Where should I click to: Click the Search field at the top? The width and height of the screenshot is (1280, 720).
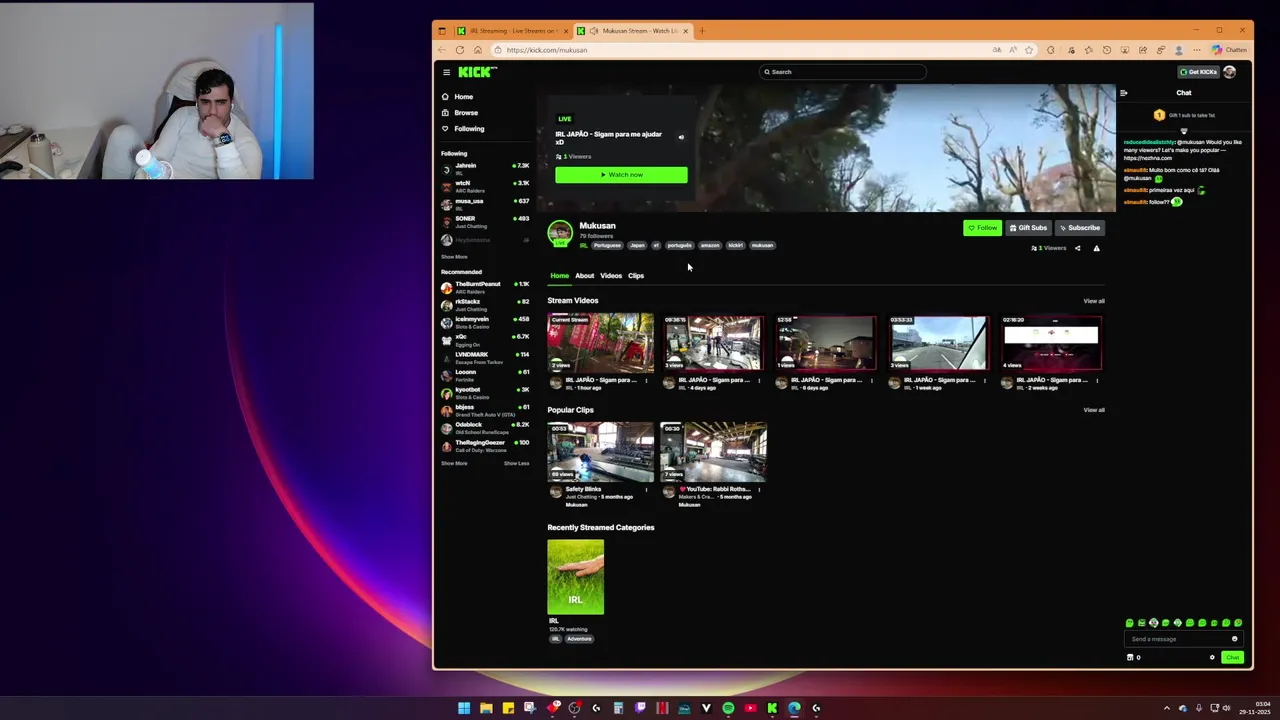tap(842, 72)
